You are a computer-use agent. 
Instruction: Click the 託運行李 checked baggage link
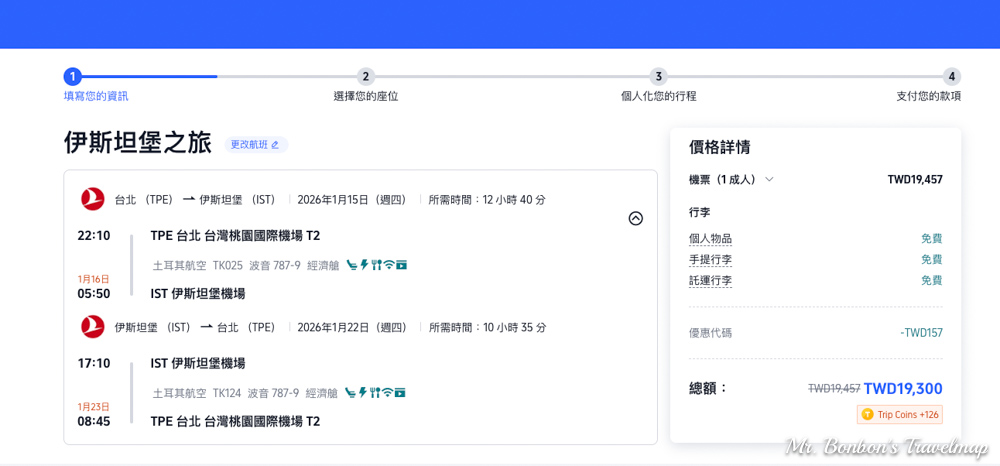tap(710, 281)
